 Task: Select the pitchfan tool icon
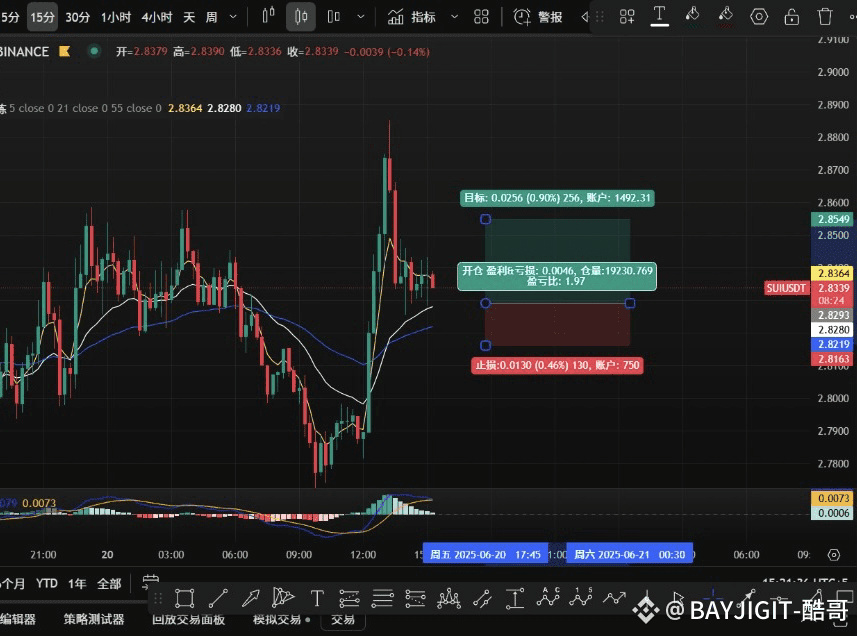tap(283, 597)
